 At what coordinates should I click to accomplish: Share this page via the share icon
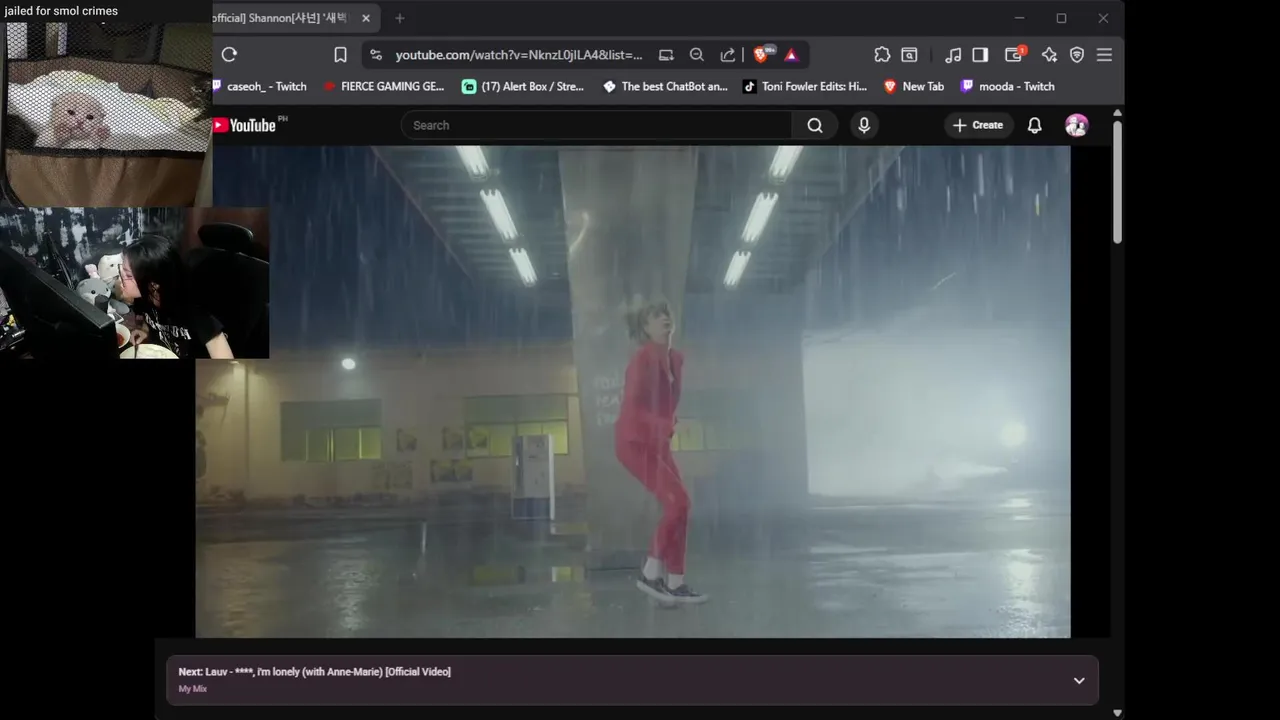[728, 55]
